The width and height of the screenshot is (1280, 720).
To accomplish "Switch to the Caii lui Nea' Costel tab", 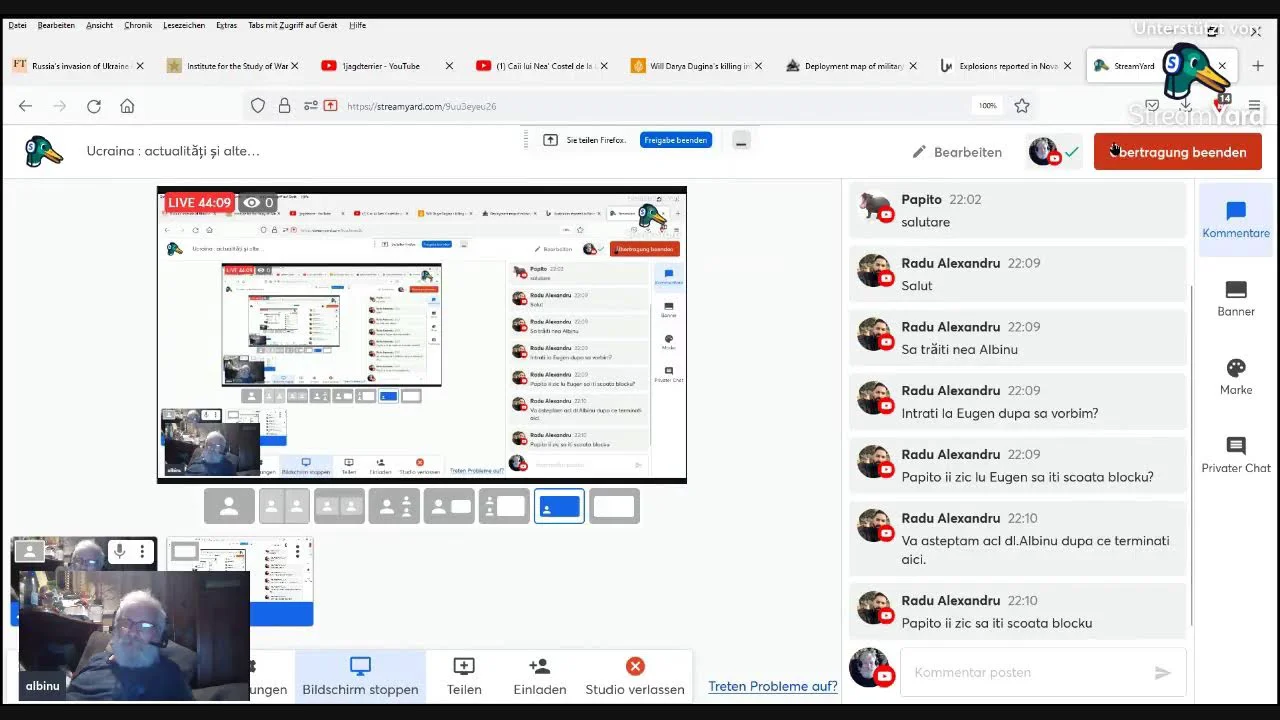I will 542,66.
